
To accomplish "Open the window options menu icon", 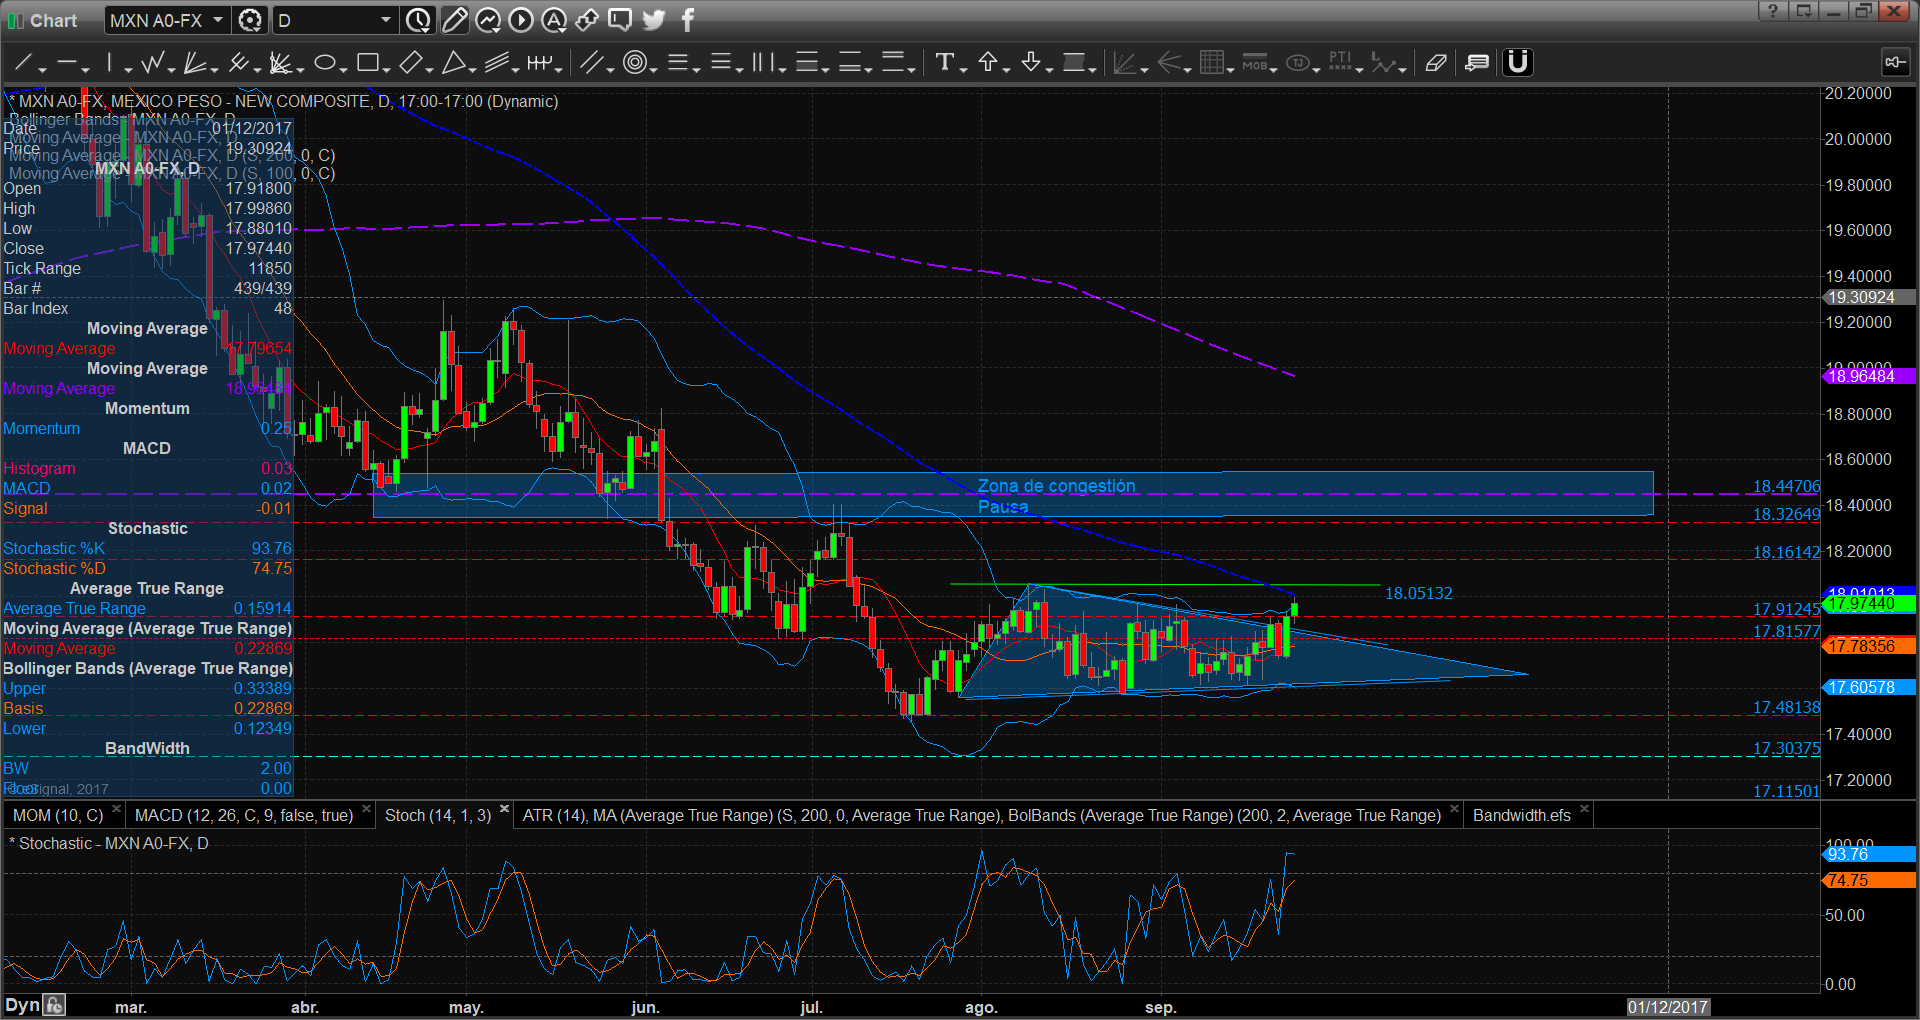I will [1803, 11].
